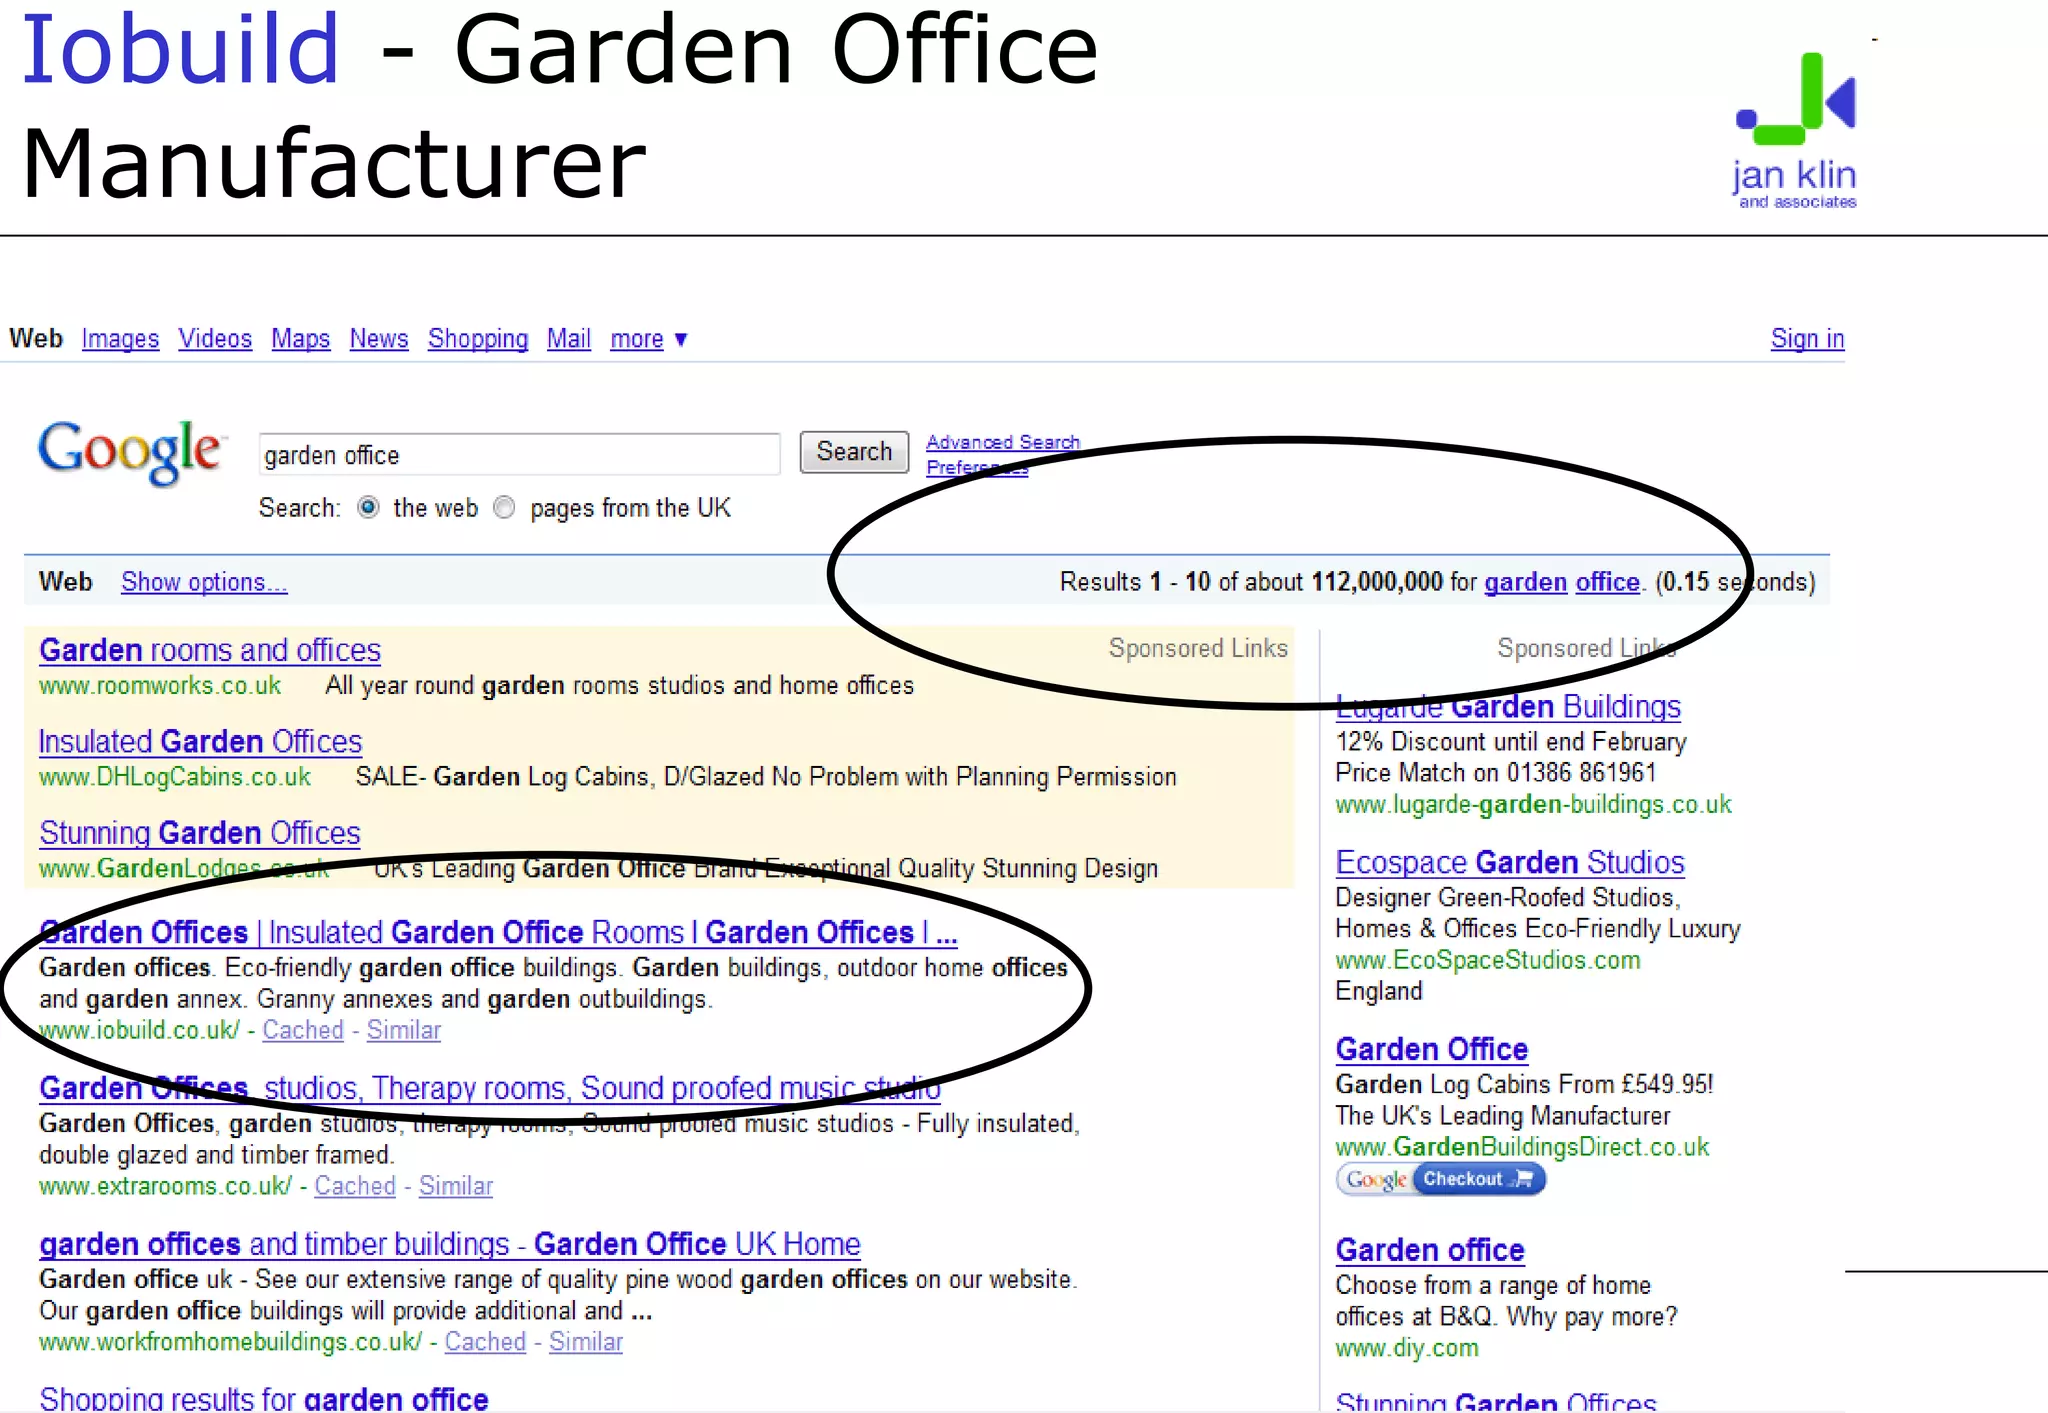The image size is (2048, 1413).
Task: Open the Videos tab
Action: [x=215, y=339]
